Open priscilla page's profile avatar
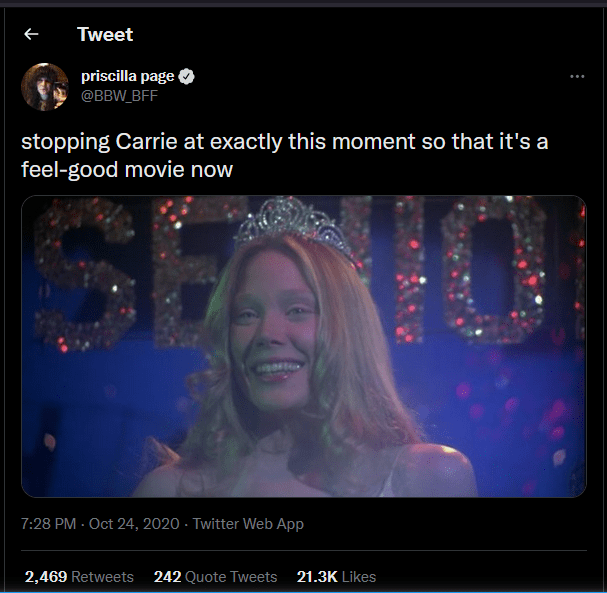 (45, 86)
